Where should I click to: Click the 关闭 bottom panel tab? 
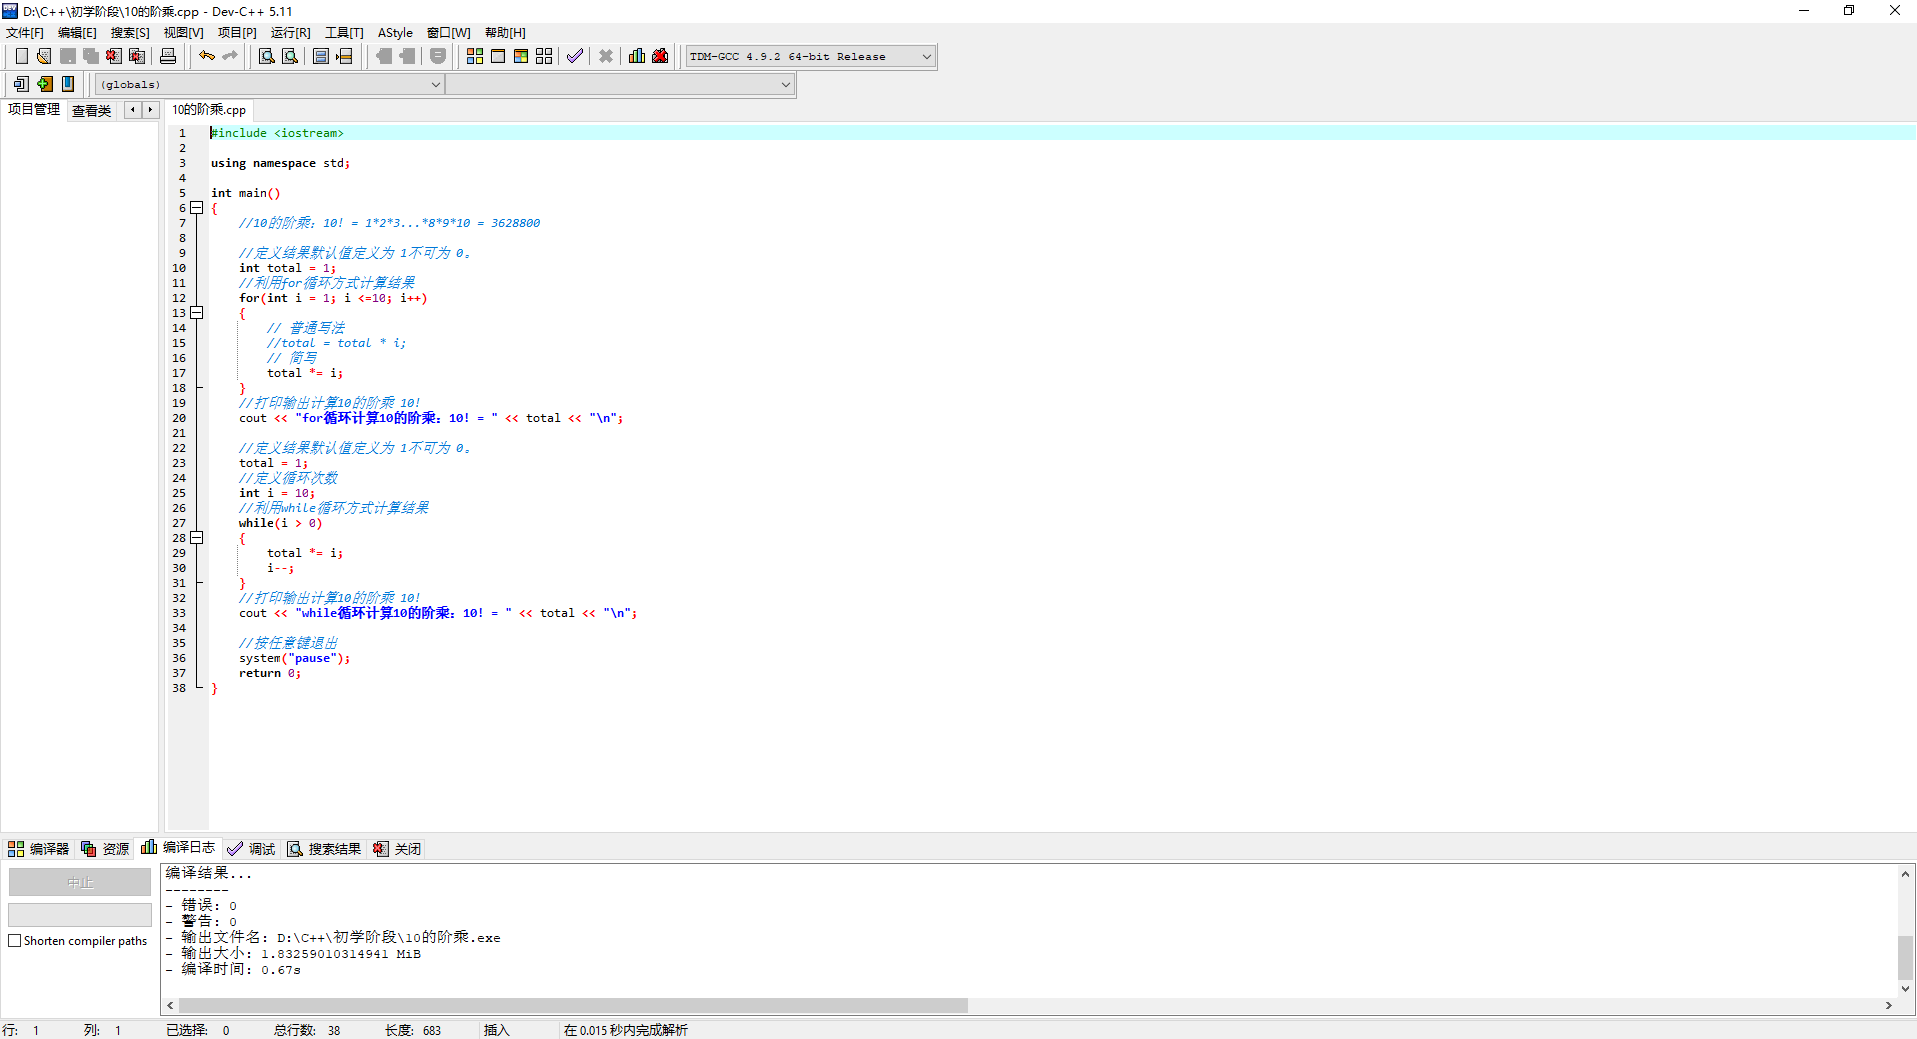click(397, 849)
